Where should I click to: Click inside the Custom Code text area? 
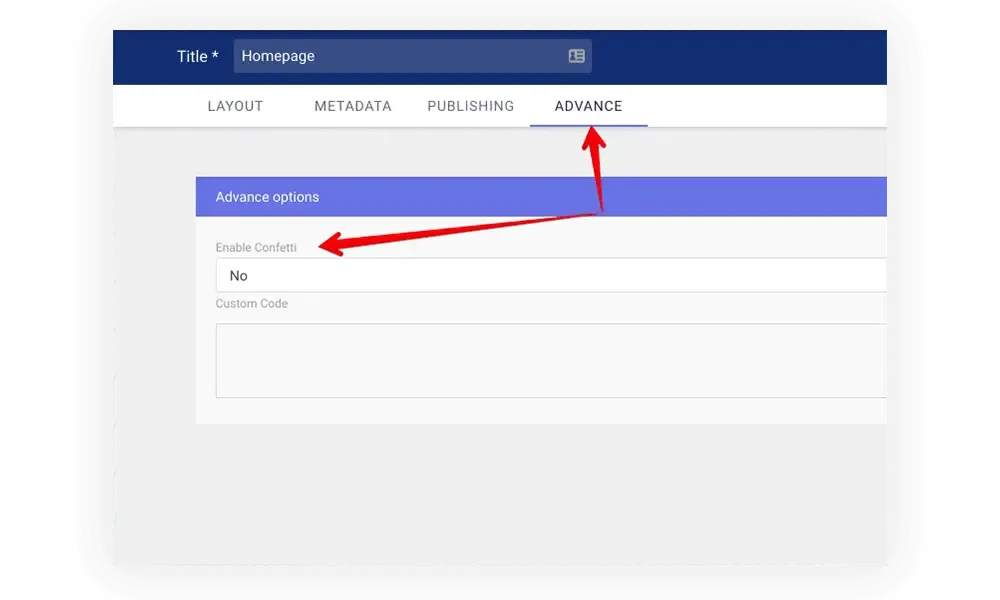coord(551,361)
